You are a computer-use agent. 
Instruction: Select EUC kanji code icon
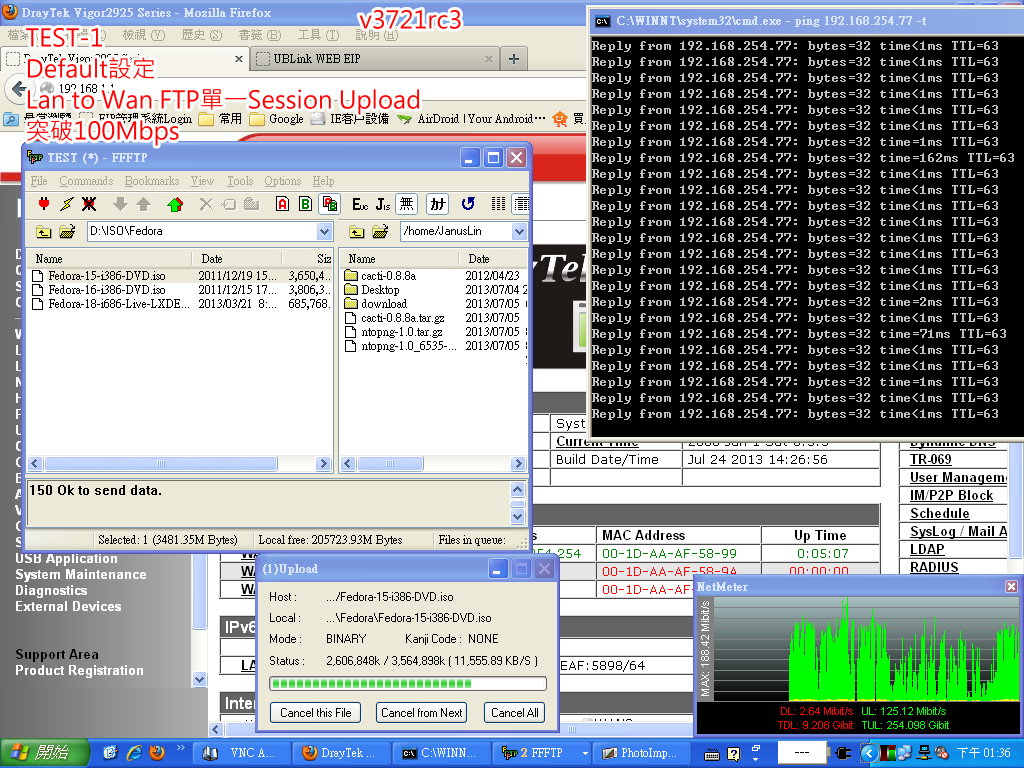point(360,204)
